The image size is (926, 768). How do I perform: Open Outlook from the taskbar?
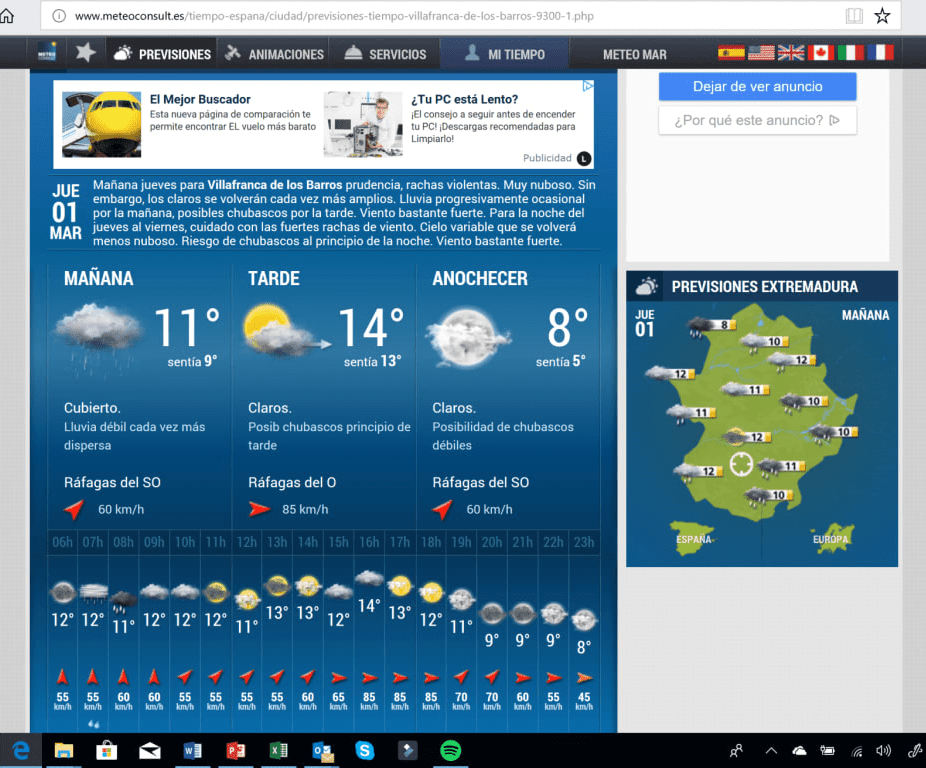tap(322, 751)
